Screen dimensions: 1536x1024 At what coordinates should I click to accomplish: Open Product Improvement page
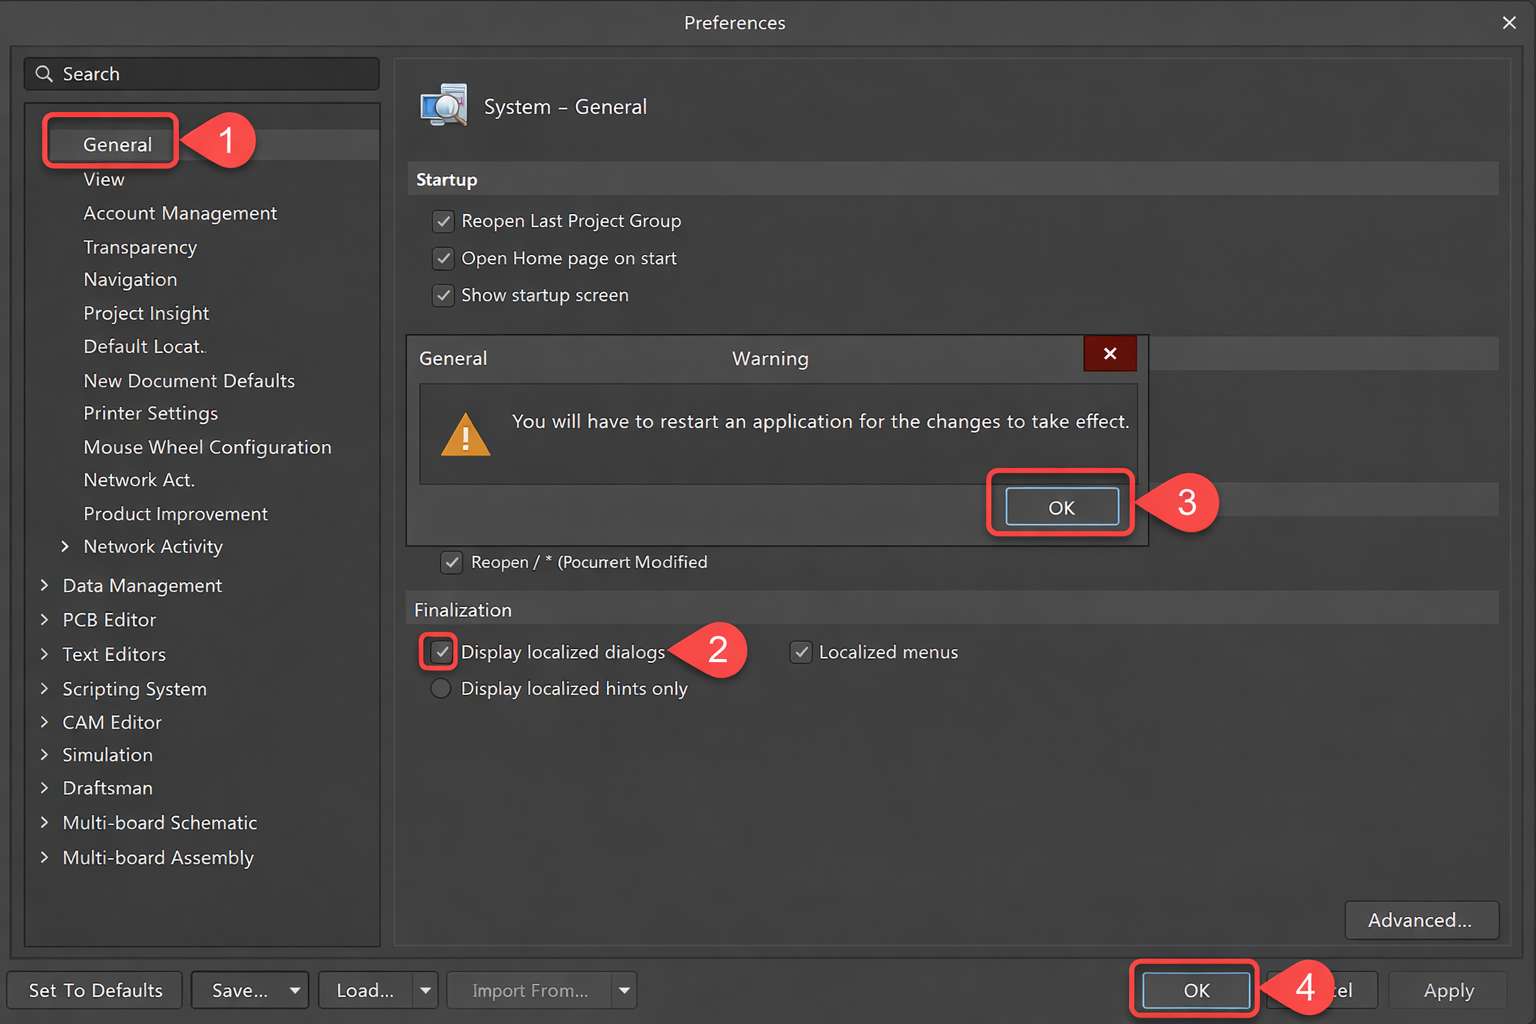[175, 514]
